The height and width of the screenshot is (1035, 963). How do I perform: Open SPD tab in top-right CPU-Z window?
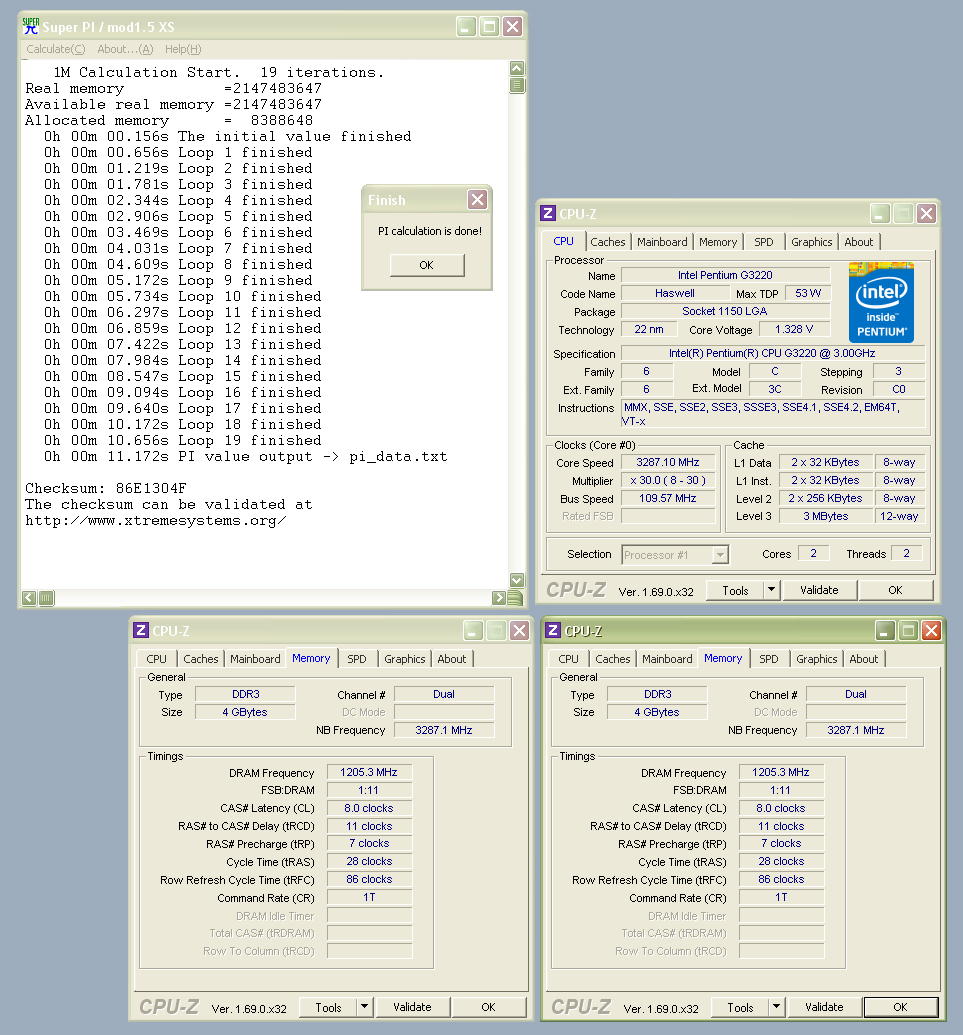coord(764,242)
